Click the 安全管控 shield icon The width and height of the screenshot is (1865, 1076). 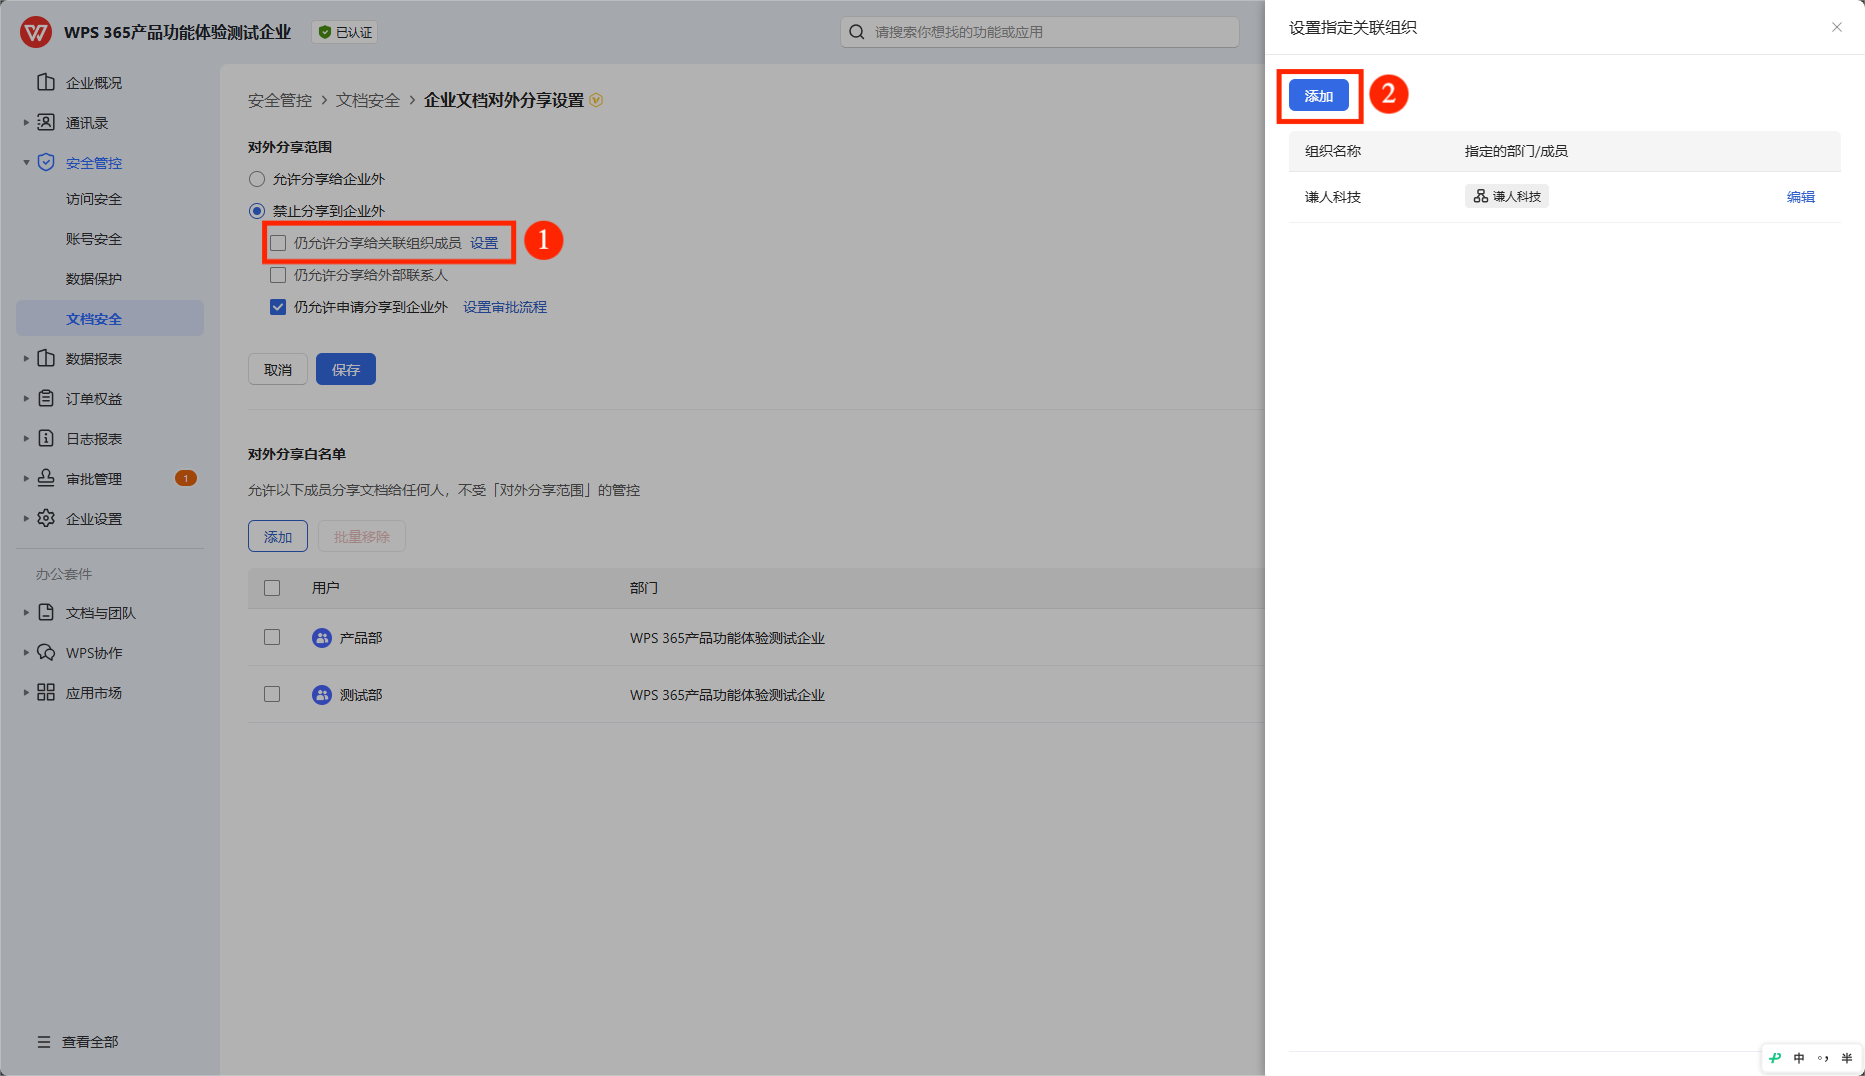(x=46, y=162)
